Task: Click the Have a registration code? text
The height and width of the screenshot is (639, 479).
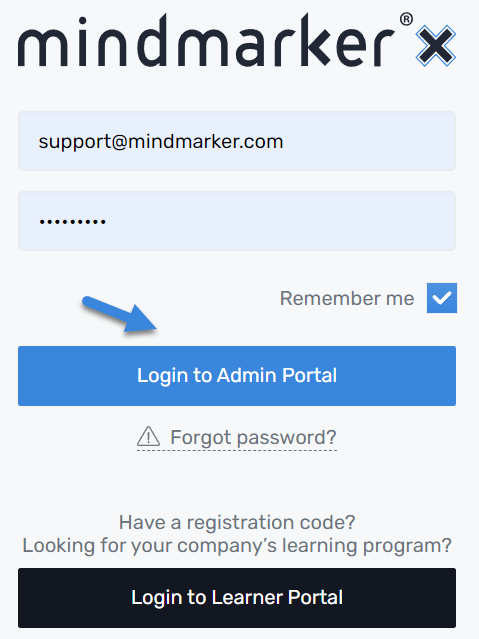Action: tap(237, 522)
